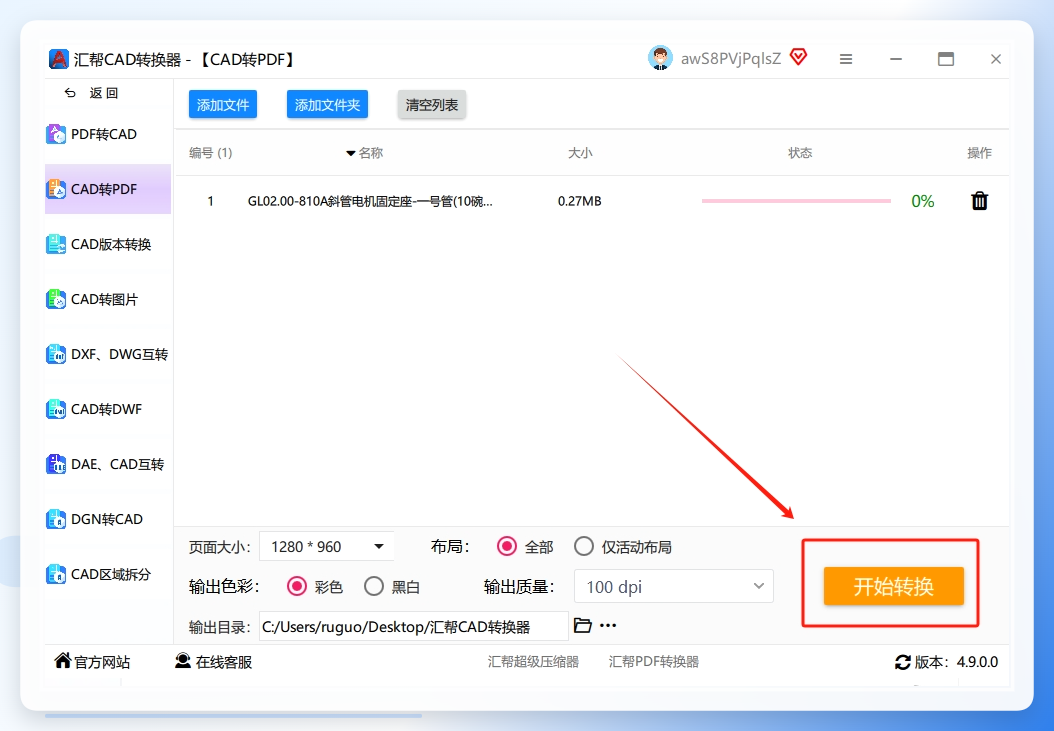Viewport: 1054px width, 731px height.
Task: Click the 0.27MB file size cell
Action: tap(579, 201)
